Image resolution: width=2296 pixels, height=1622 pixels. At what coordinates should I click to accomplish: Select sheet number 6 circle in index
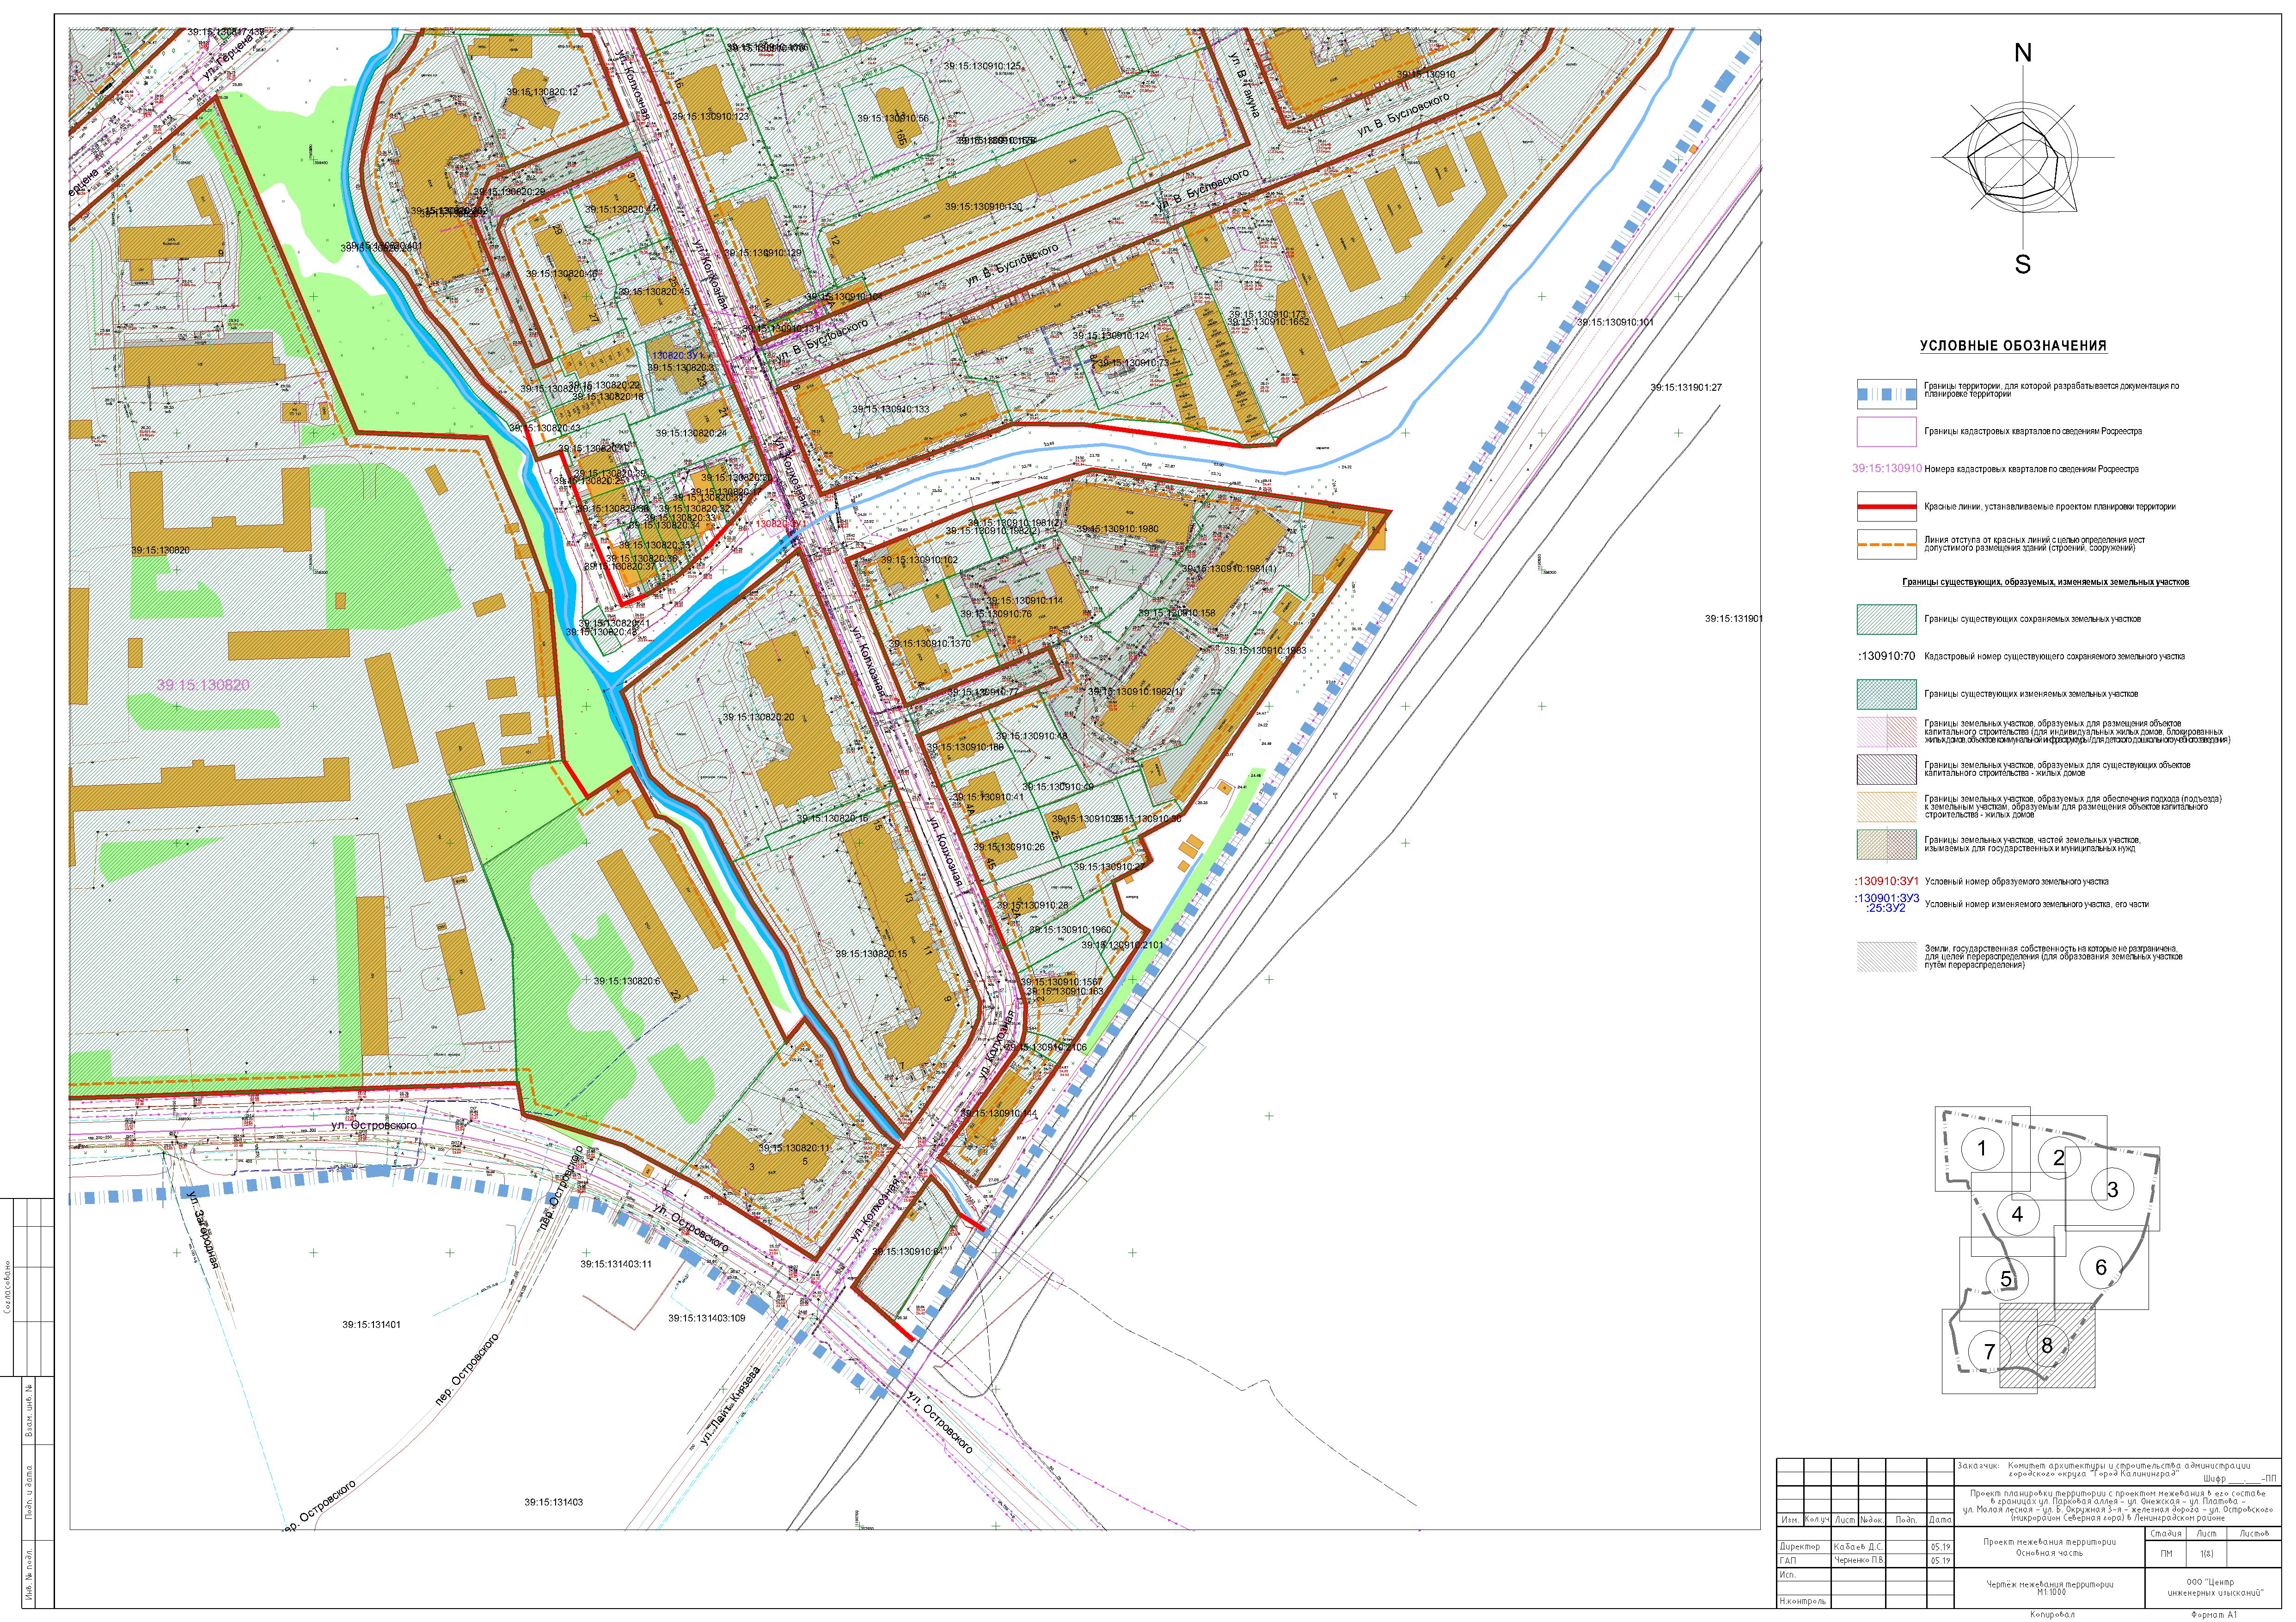coord(2100,1267)
